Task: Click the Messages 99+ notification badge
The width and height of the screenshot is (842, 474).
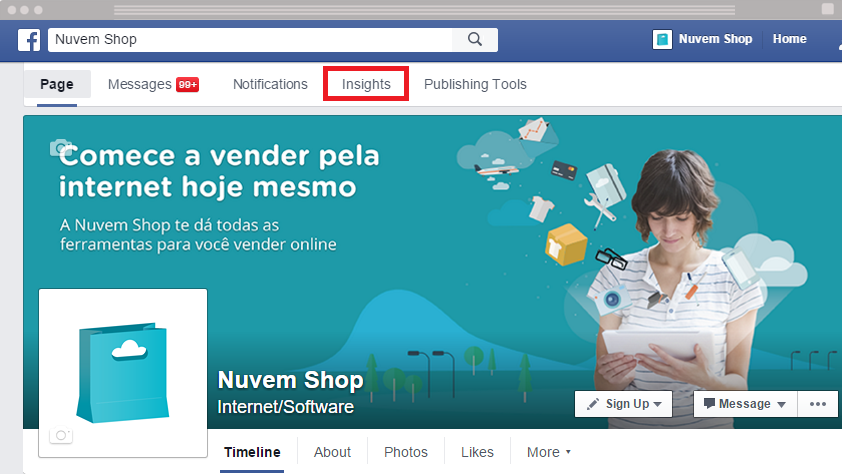Action: 187,85
